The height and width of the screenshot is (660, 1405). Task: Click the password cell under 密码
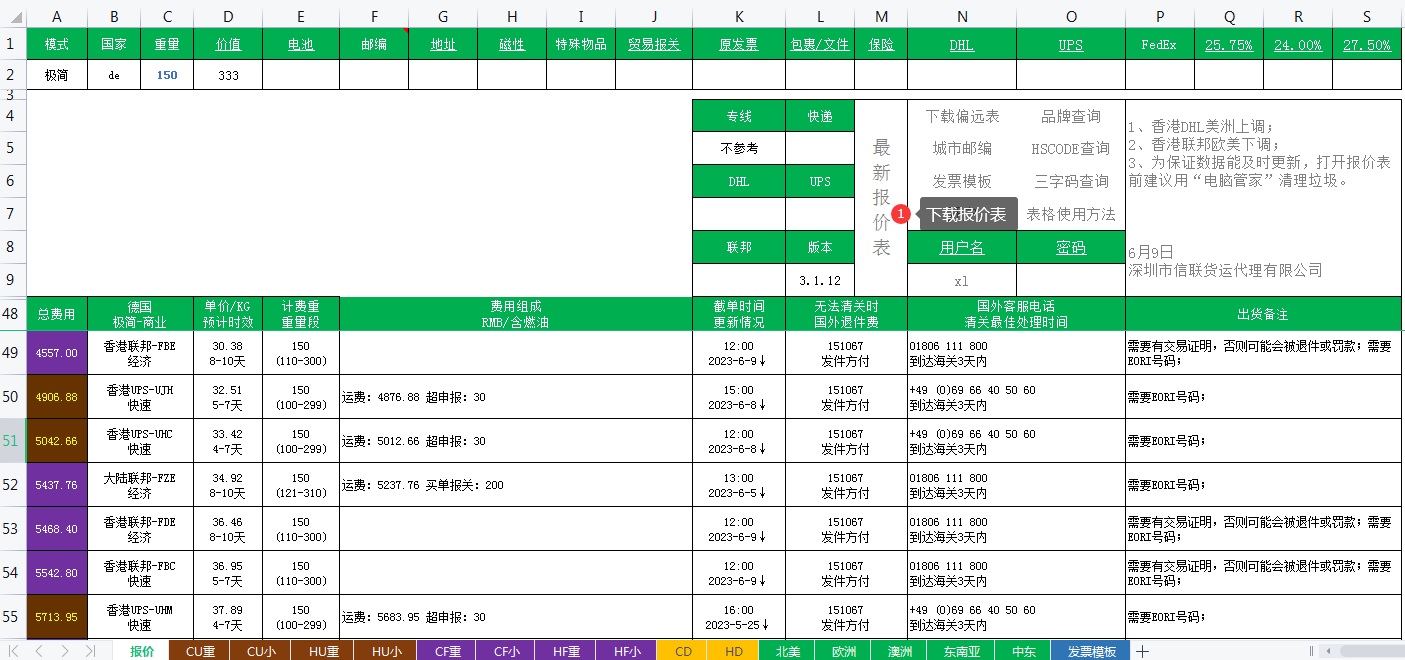point(1070,281)
